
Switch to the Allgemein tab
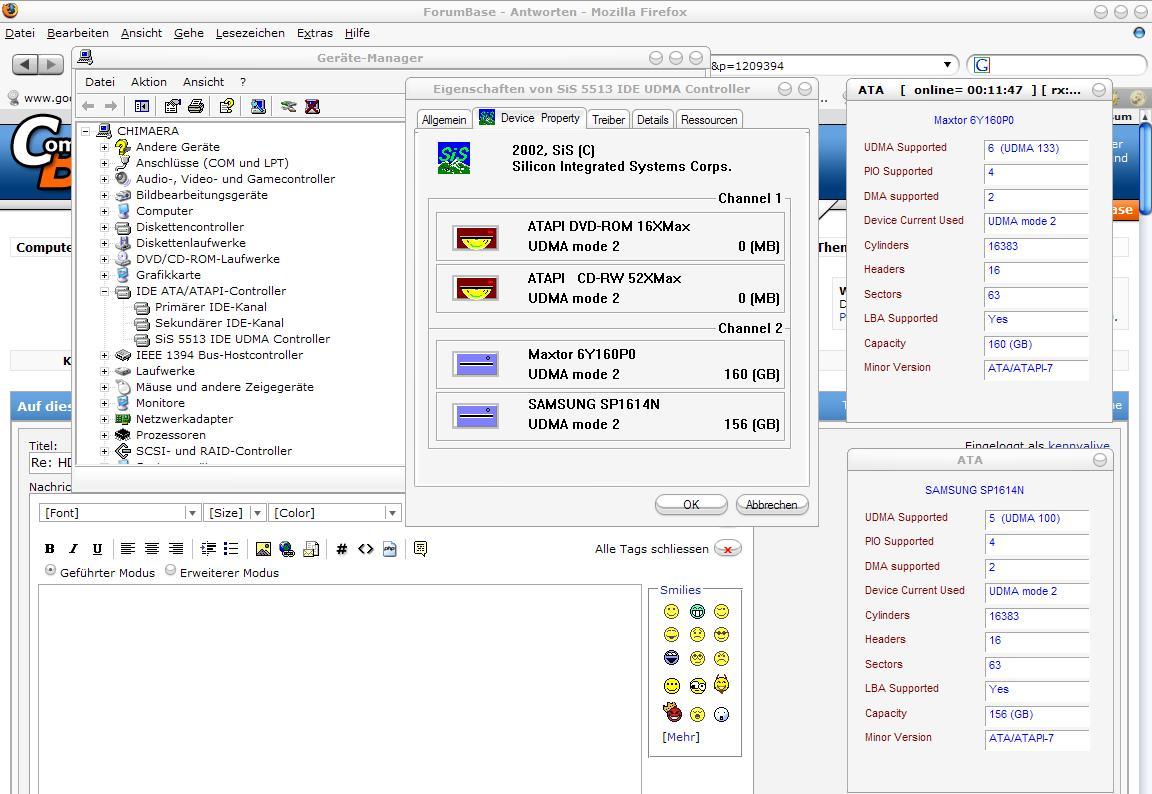pos(444,120)
